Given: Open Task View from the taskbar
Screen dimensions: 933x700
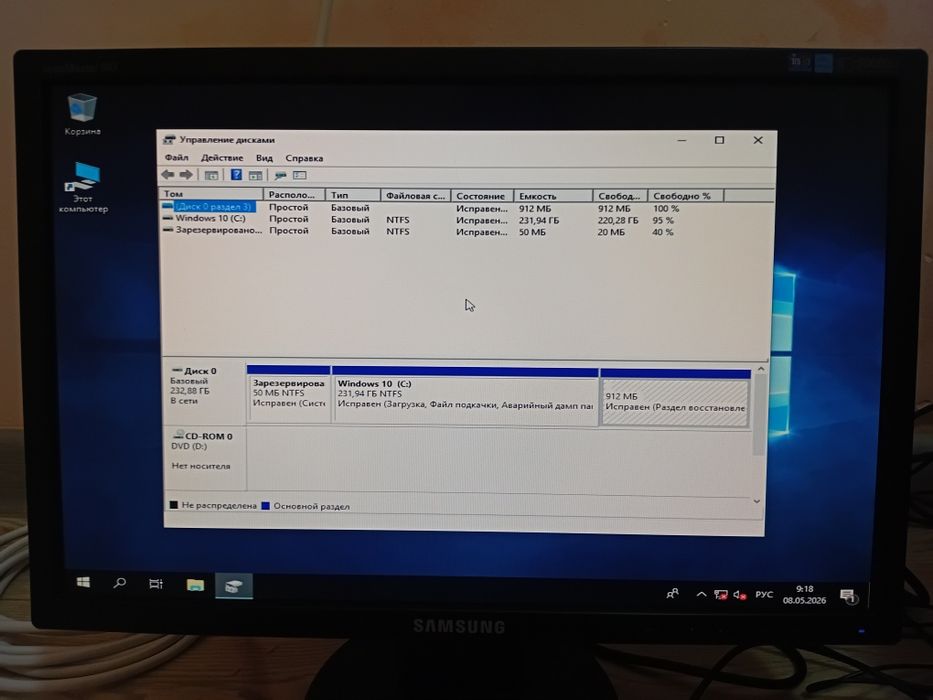Looking at the screenshot, I should pos(156,584).
